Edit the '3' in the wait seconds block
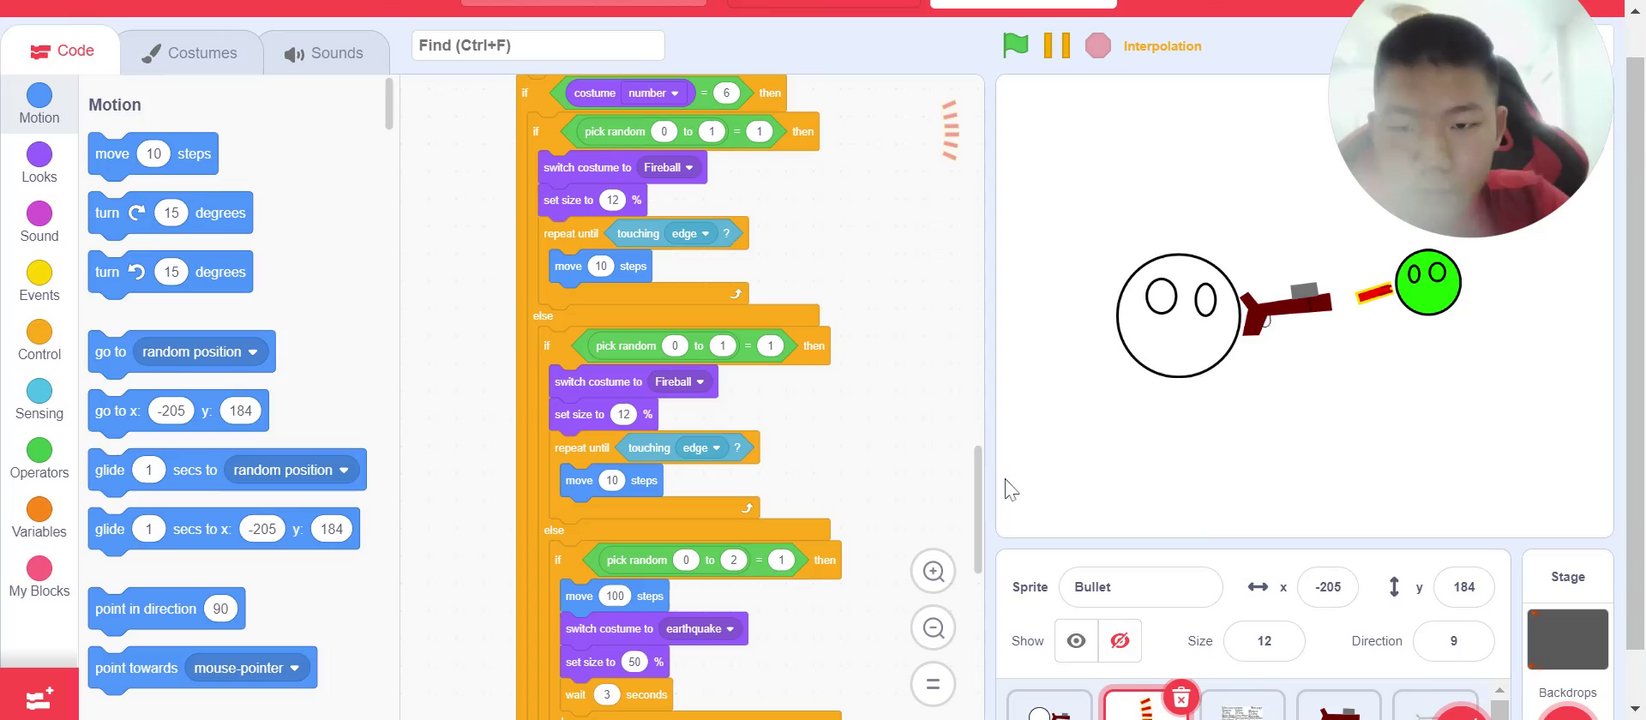Image resolution: width=1646 pixels, height=720 pixels. 606,695
